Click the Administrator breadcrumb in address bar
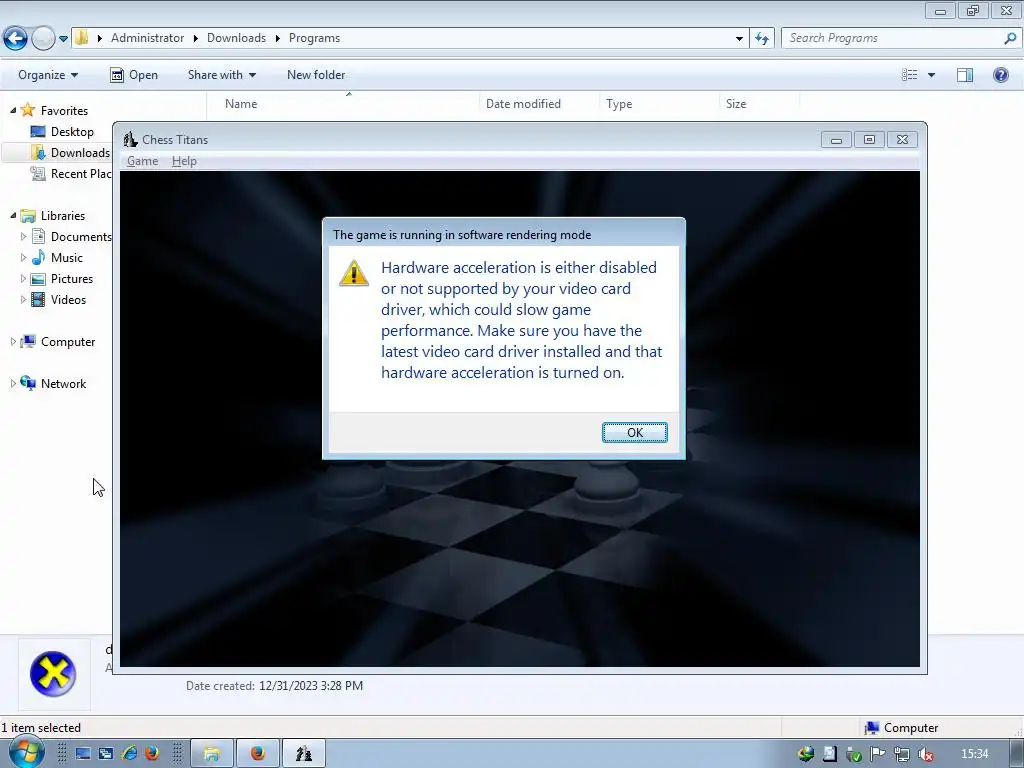Viewport: 1024px width, 768px height. tap(147, 38)
